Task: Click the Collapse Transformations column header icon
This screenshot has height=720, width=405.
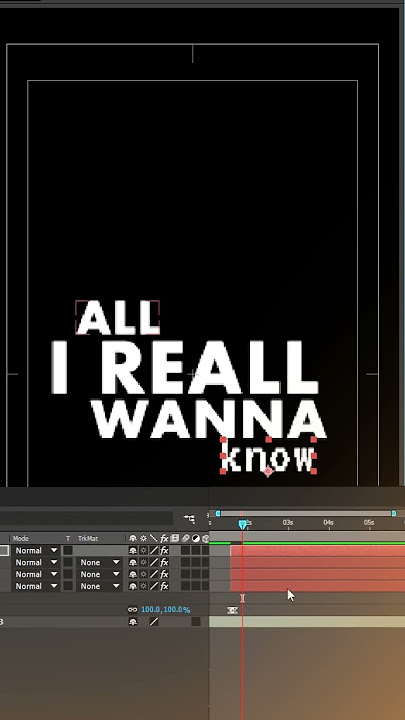Action: tap(143, 538)
